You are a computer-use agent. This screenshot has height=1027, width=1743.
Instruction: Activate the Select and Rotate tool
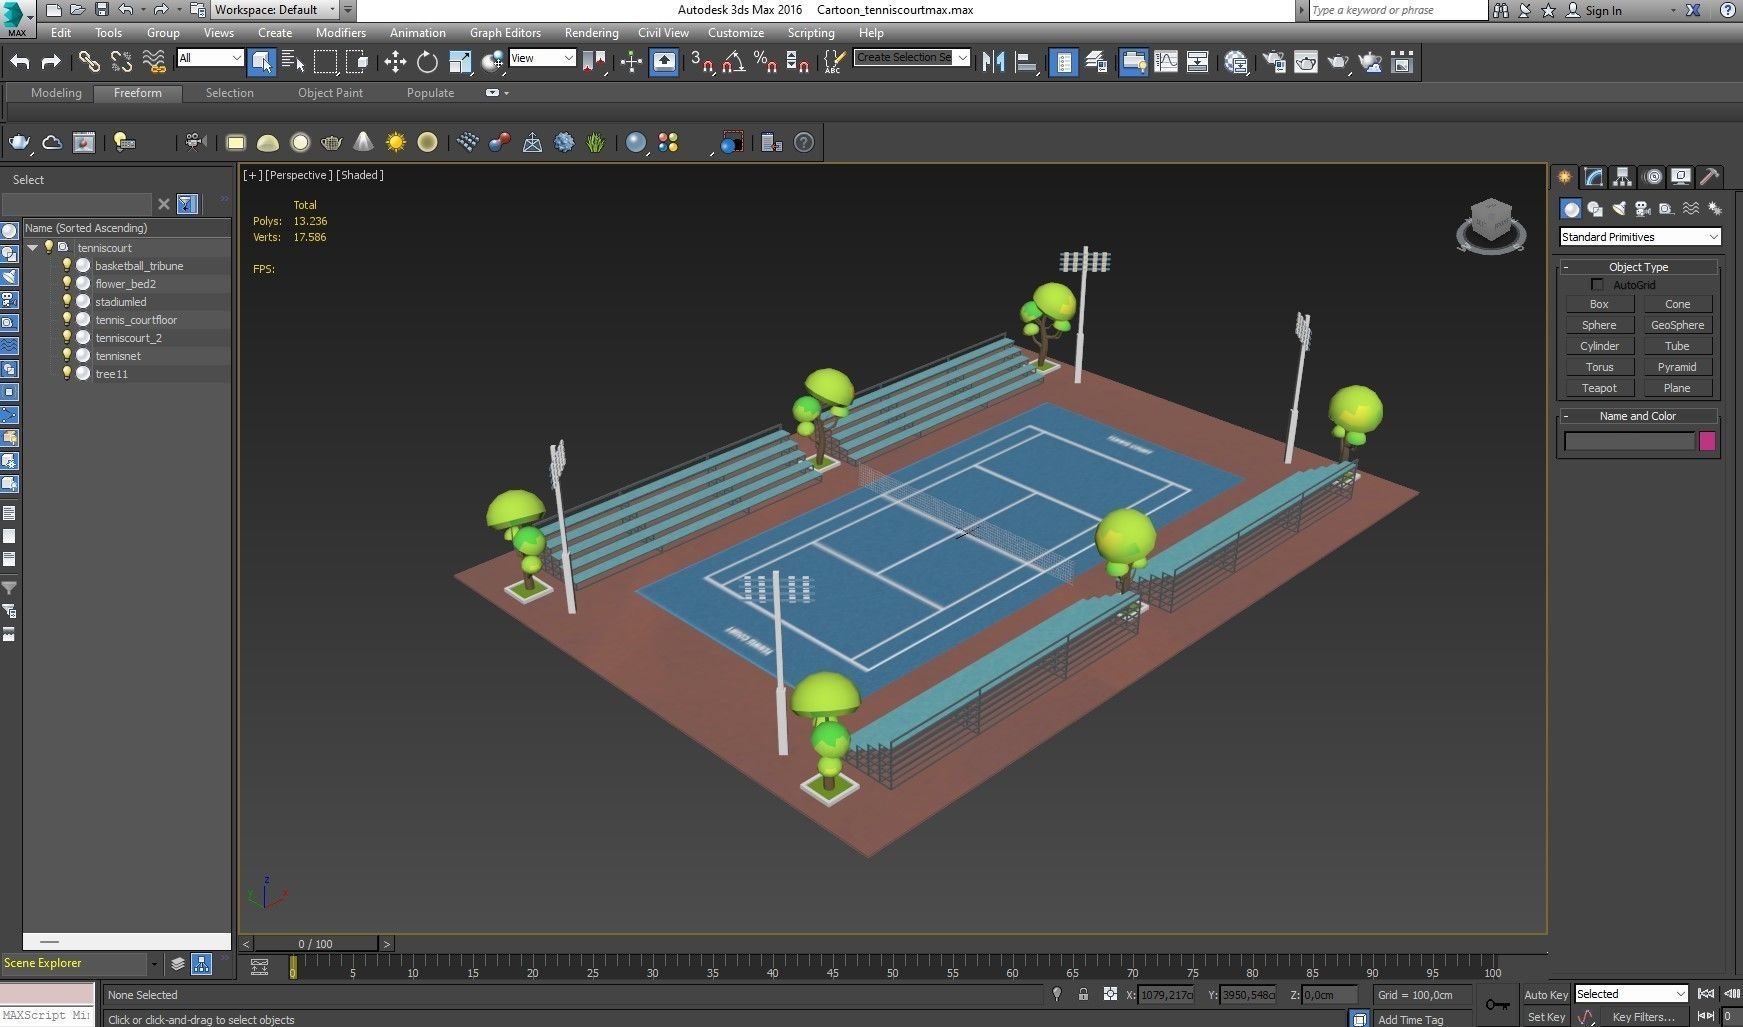tap(427, 62)
